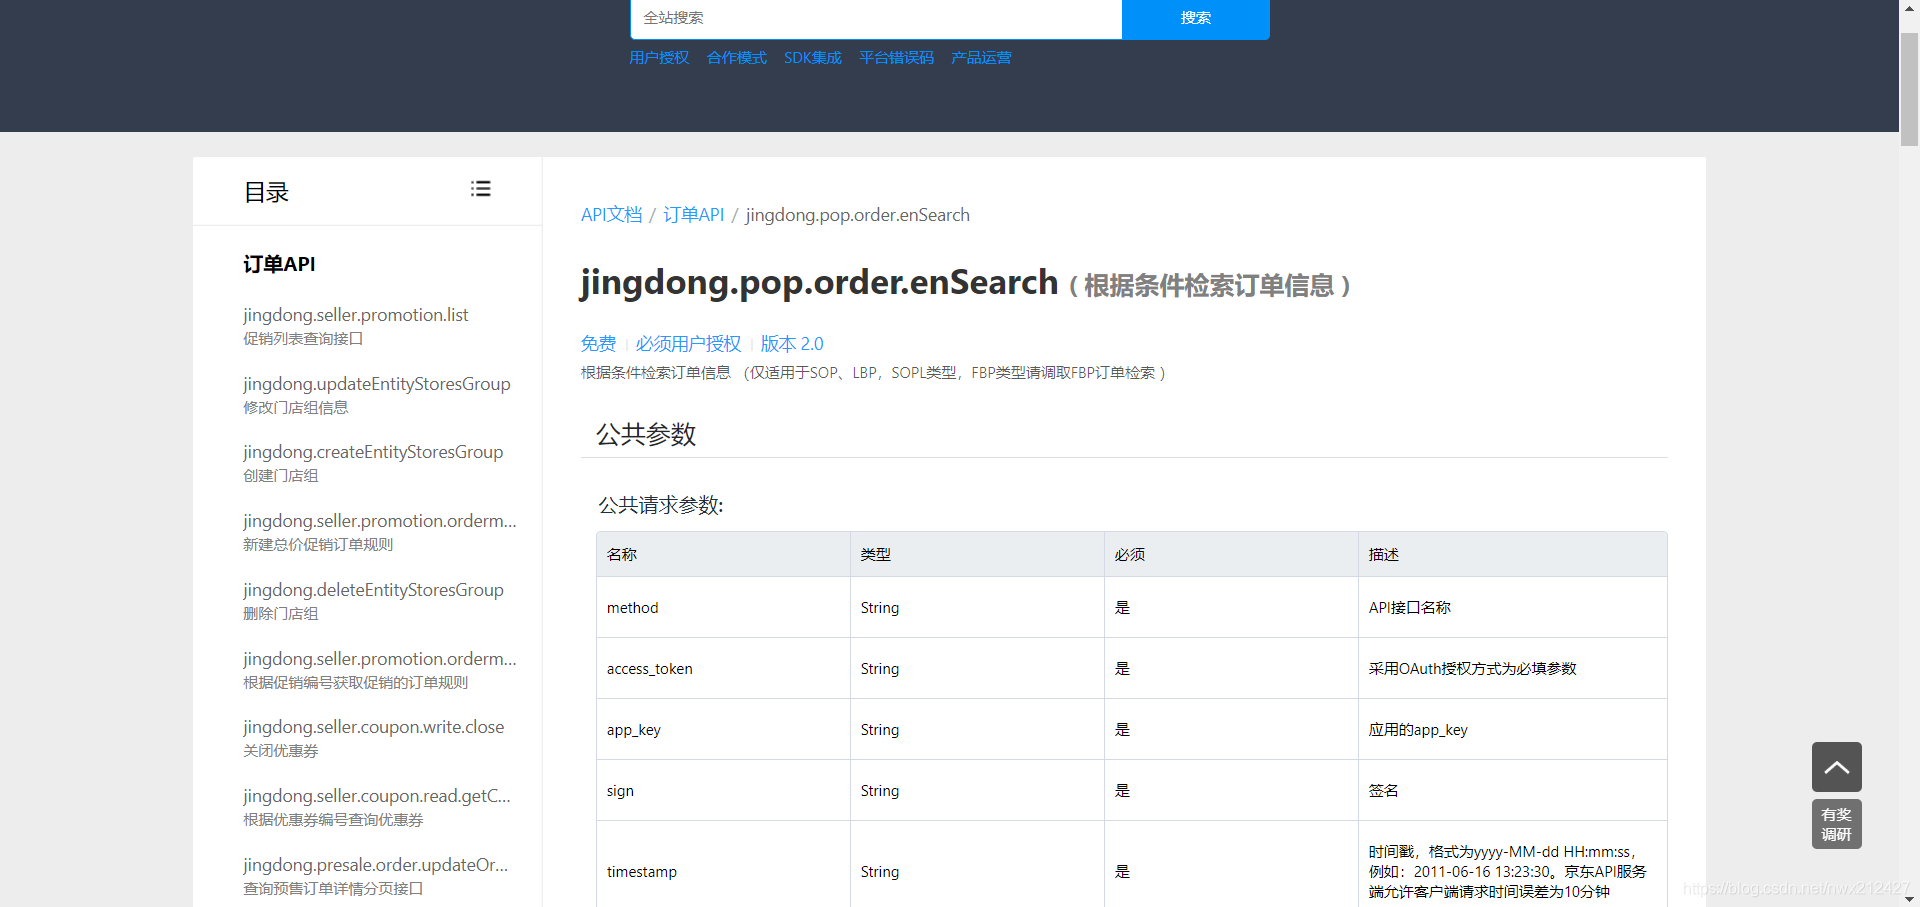
Task: Click the API接口名称 description cell
Action: (1512, 608)
